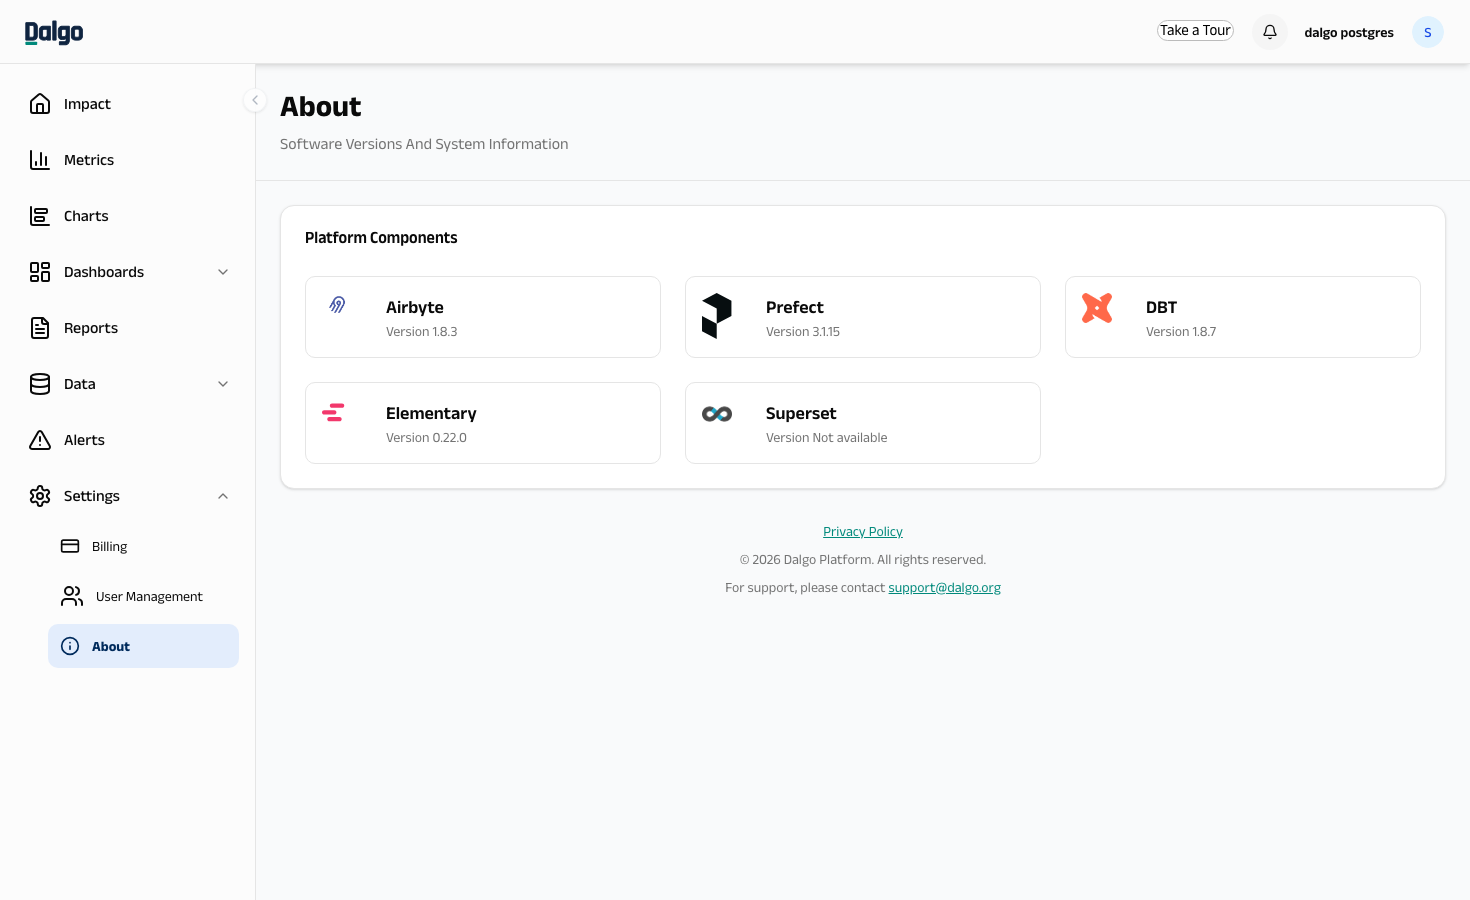Click support@dalgo.org email link

(944, 588)
